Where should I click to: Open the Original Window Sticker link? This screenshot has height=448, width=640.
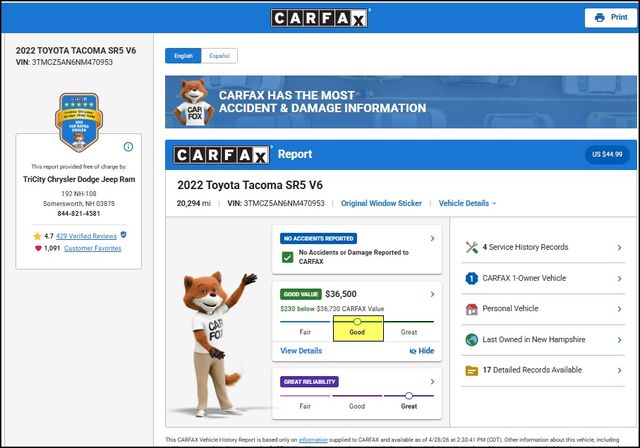381,203
